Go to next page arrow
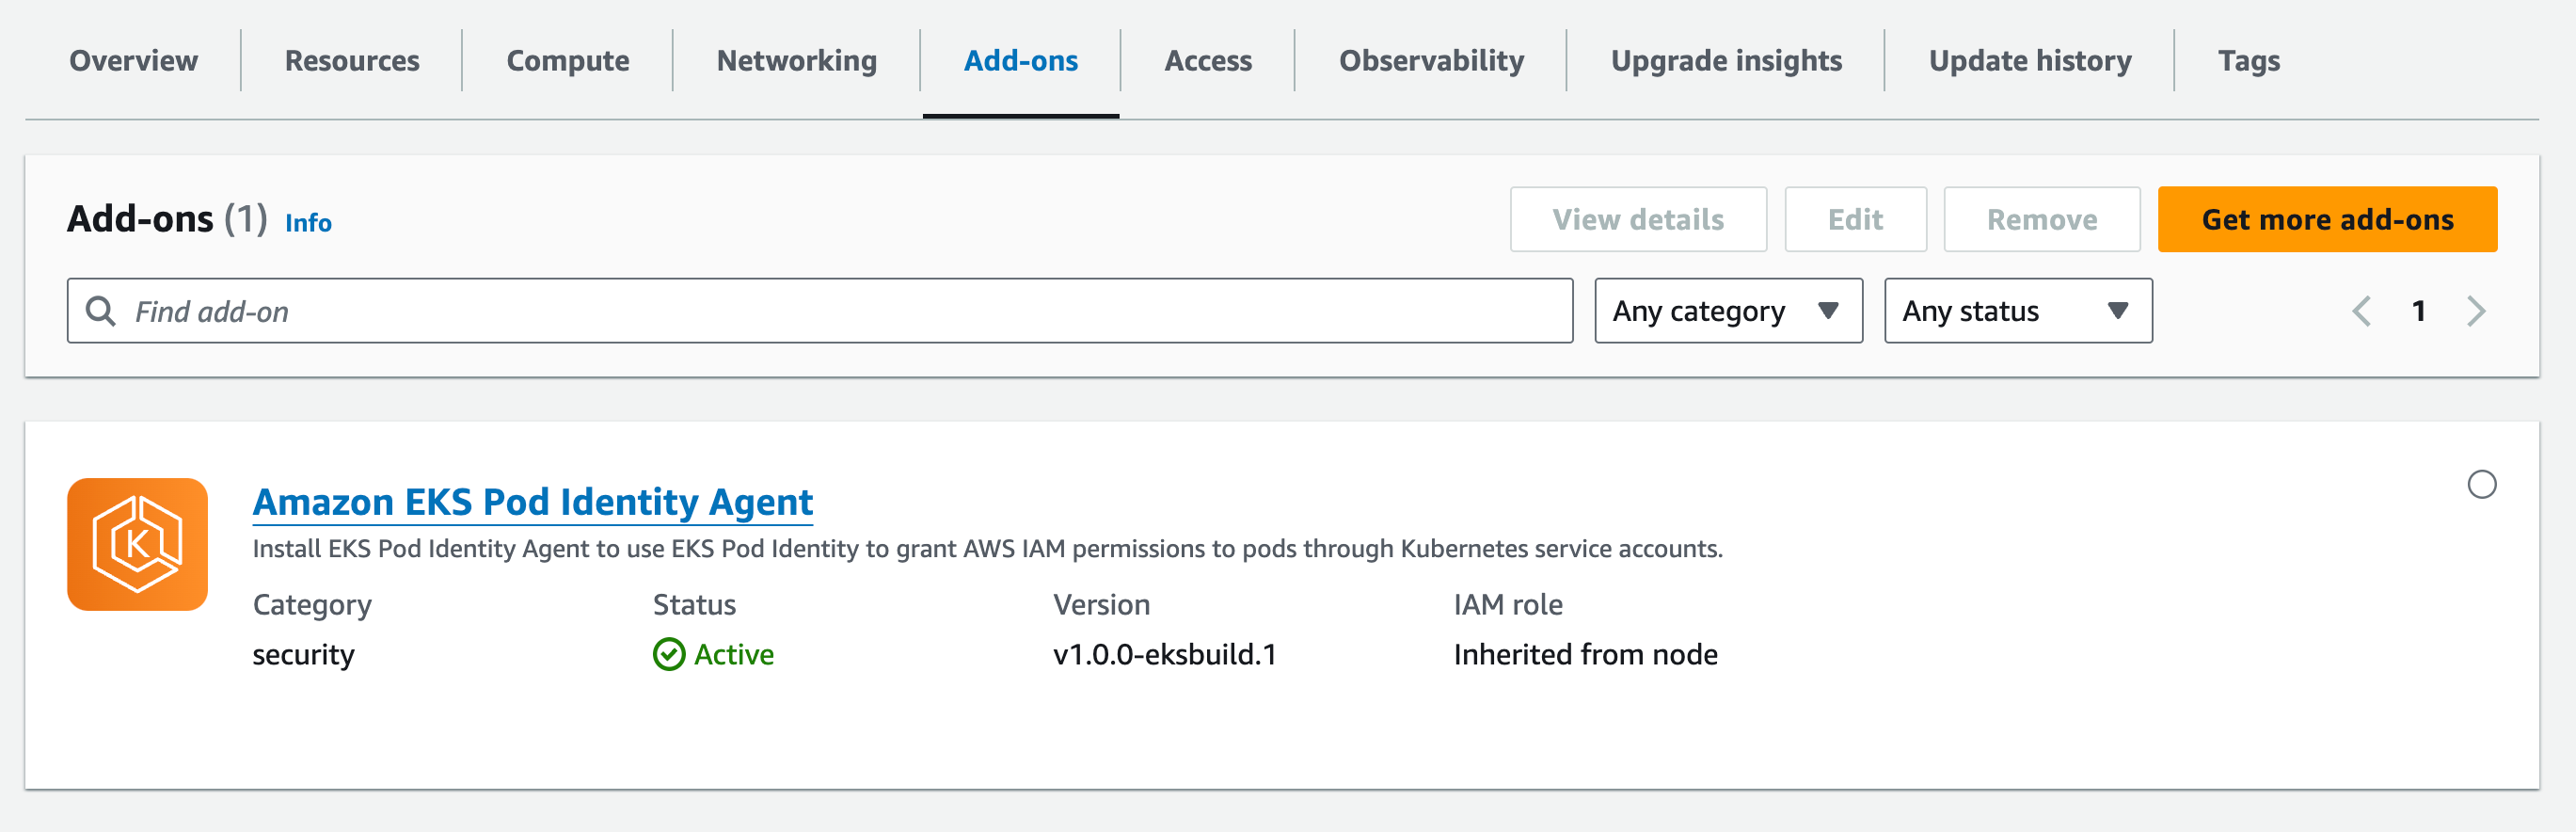 (2475, 311)
